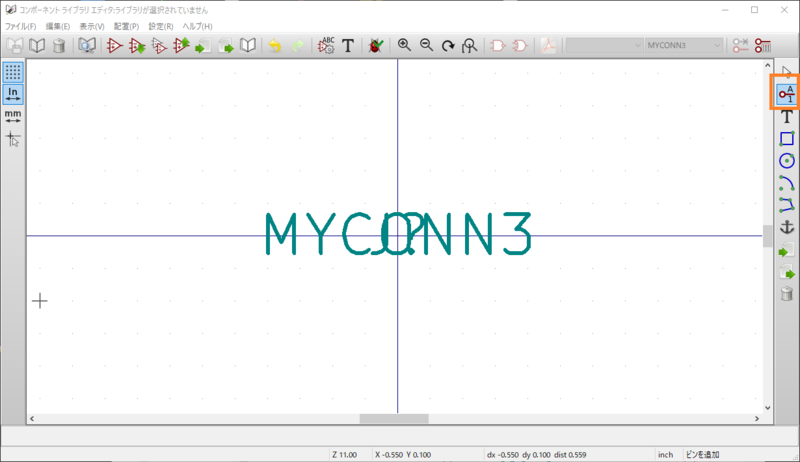Redraw the view with refresh icon
The width and height of the screenshot is (800, 462).
(448, 46)
